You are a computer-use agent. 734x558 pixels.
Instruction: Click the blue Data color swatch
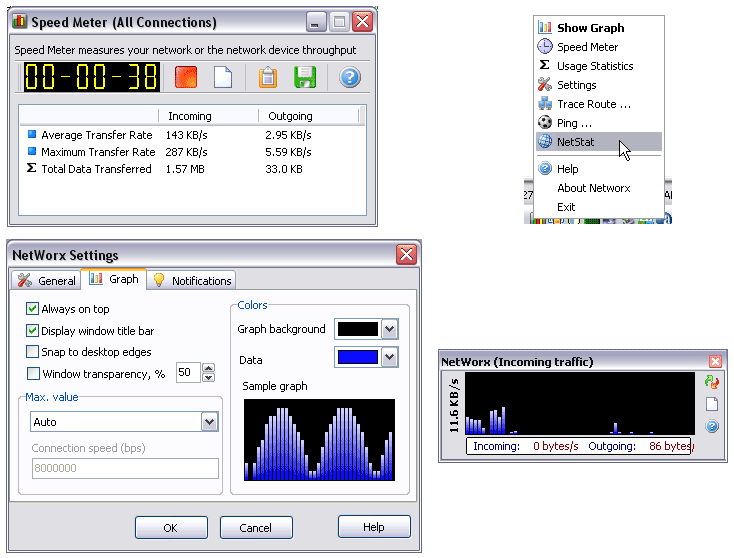tap(358, 357)
